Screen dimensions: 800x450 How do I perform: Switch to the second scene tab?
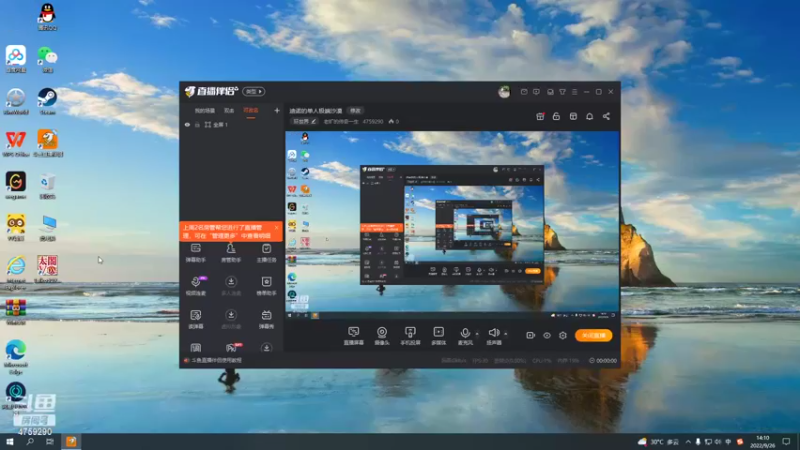(229, 111)
